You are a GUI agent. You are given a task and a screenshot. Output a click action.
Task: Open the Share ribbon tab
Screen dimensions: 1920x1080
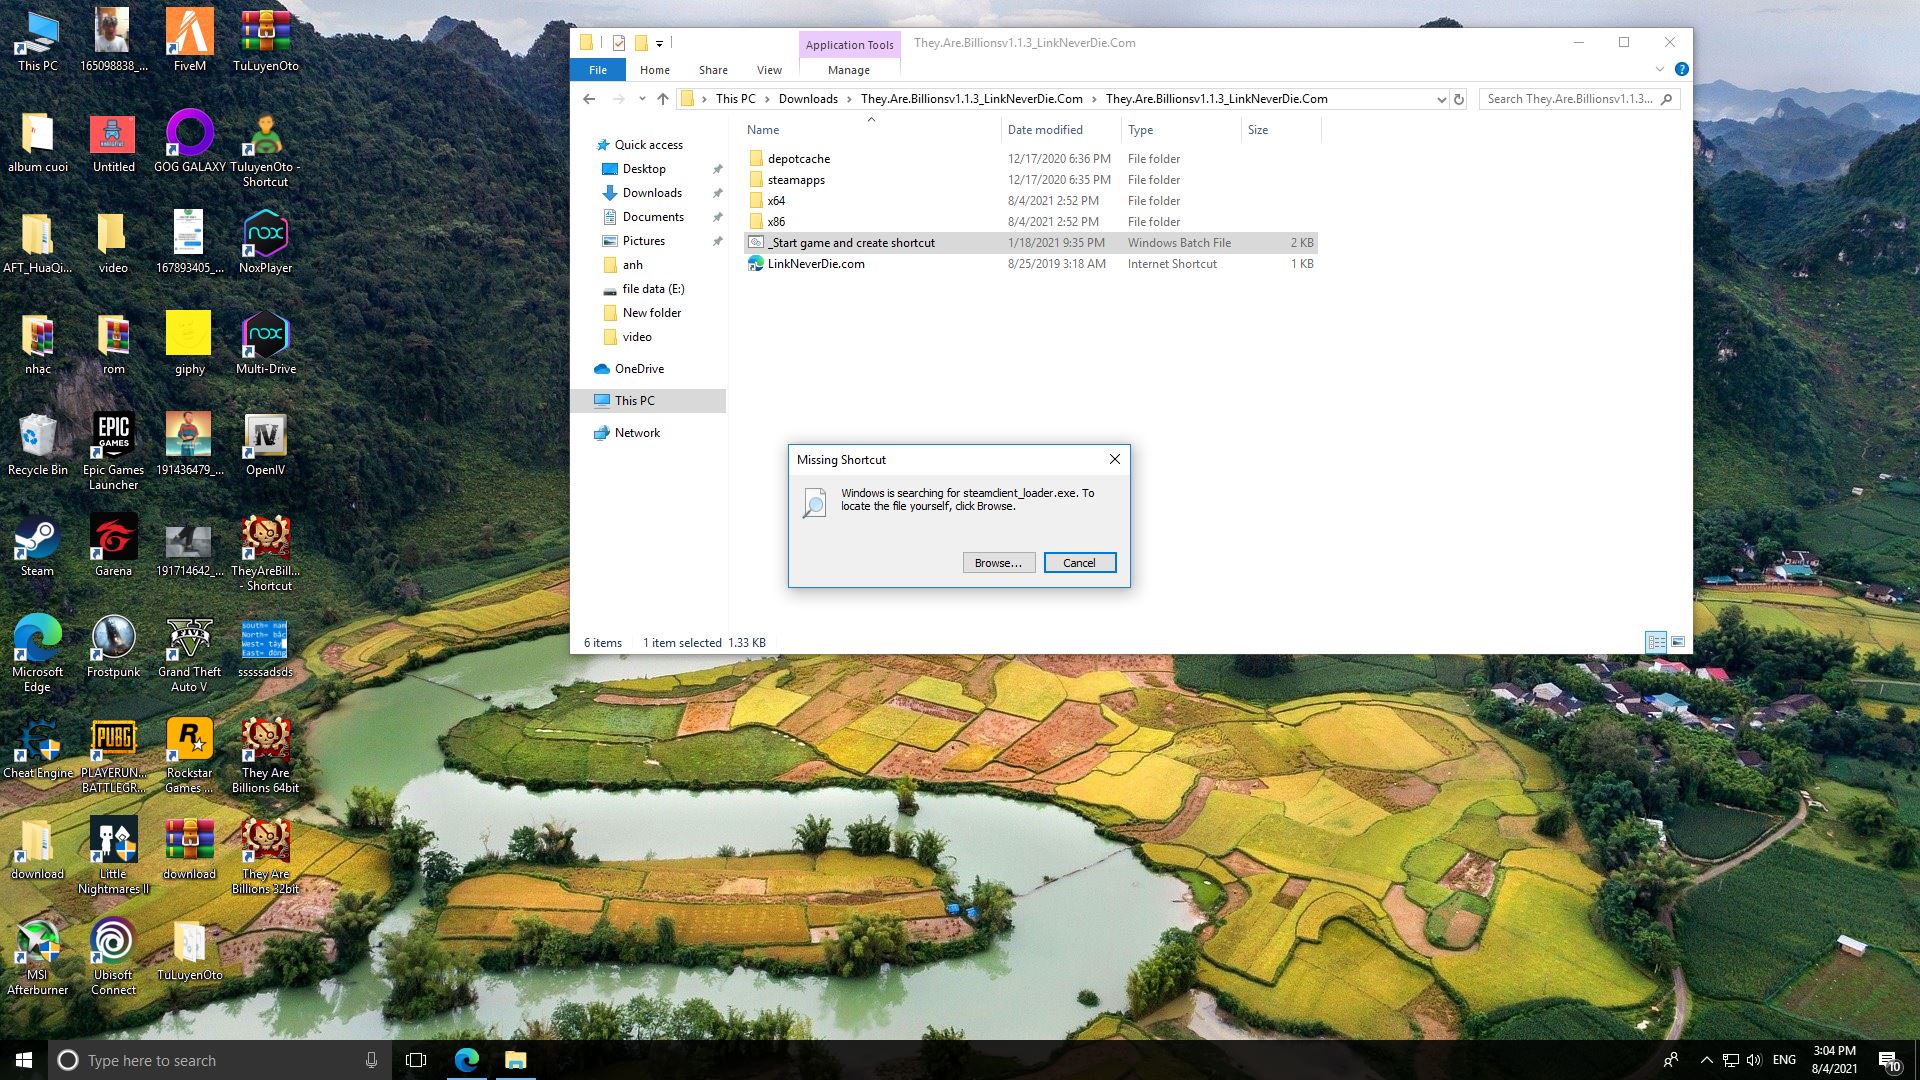point(713,70)
